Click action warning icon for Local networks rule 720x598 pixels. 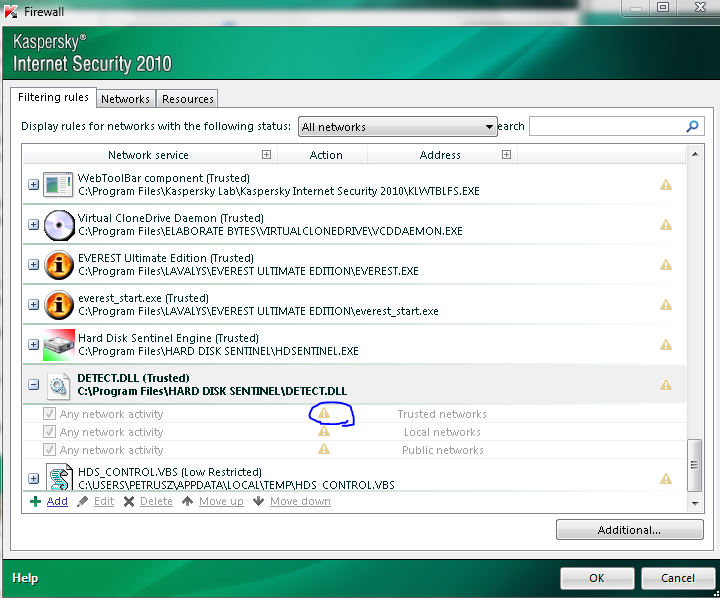324,431
